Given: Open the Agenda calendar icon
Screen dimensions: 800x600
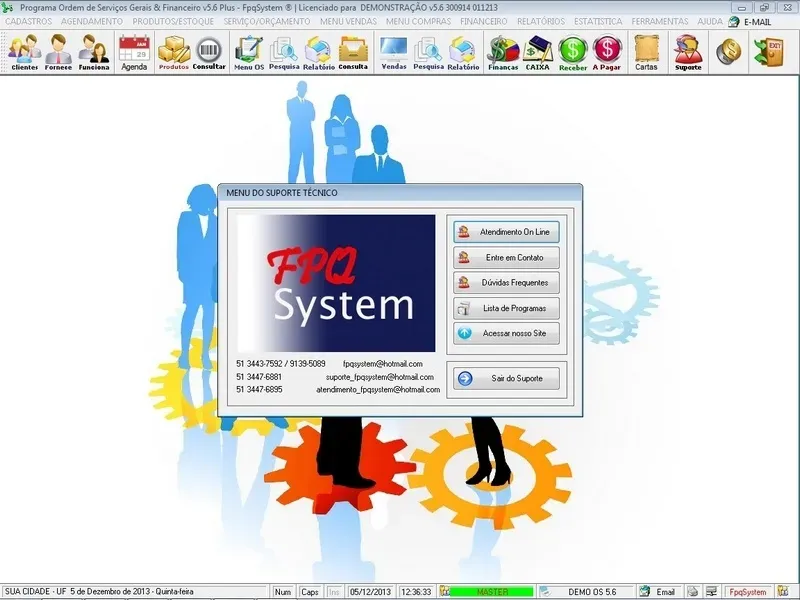Looking at the screenshot, I should pyautogui.click(x=134, y=51).
